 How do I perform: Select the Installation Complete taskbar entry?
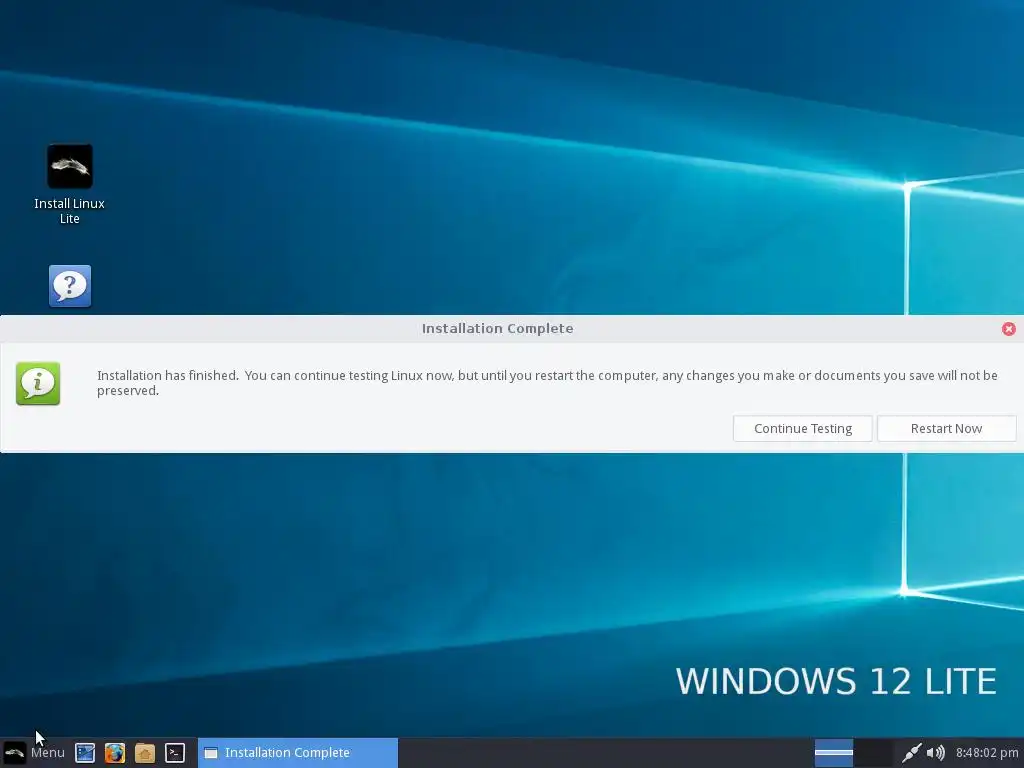298,753
